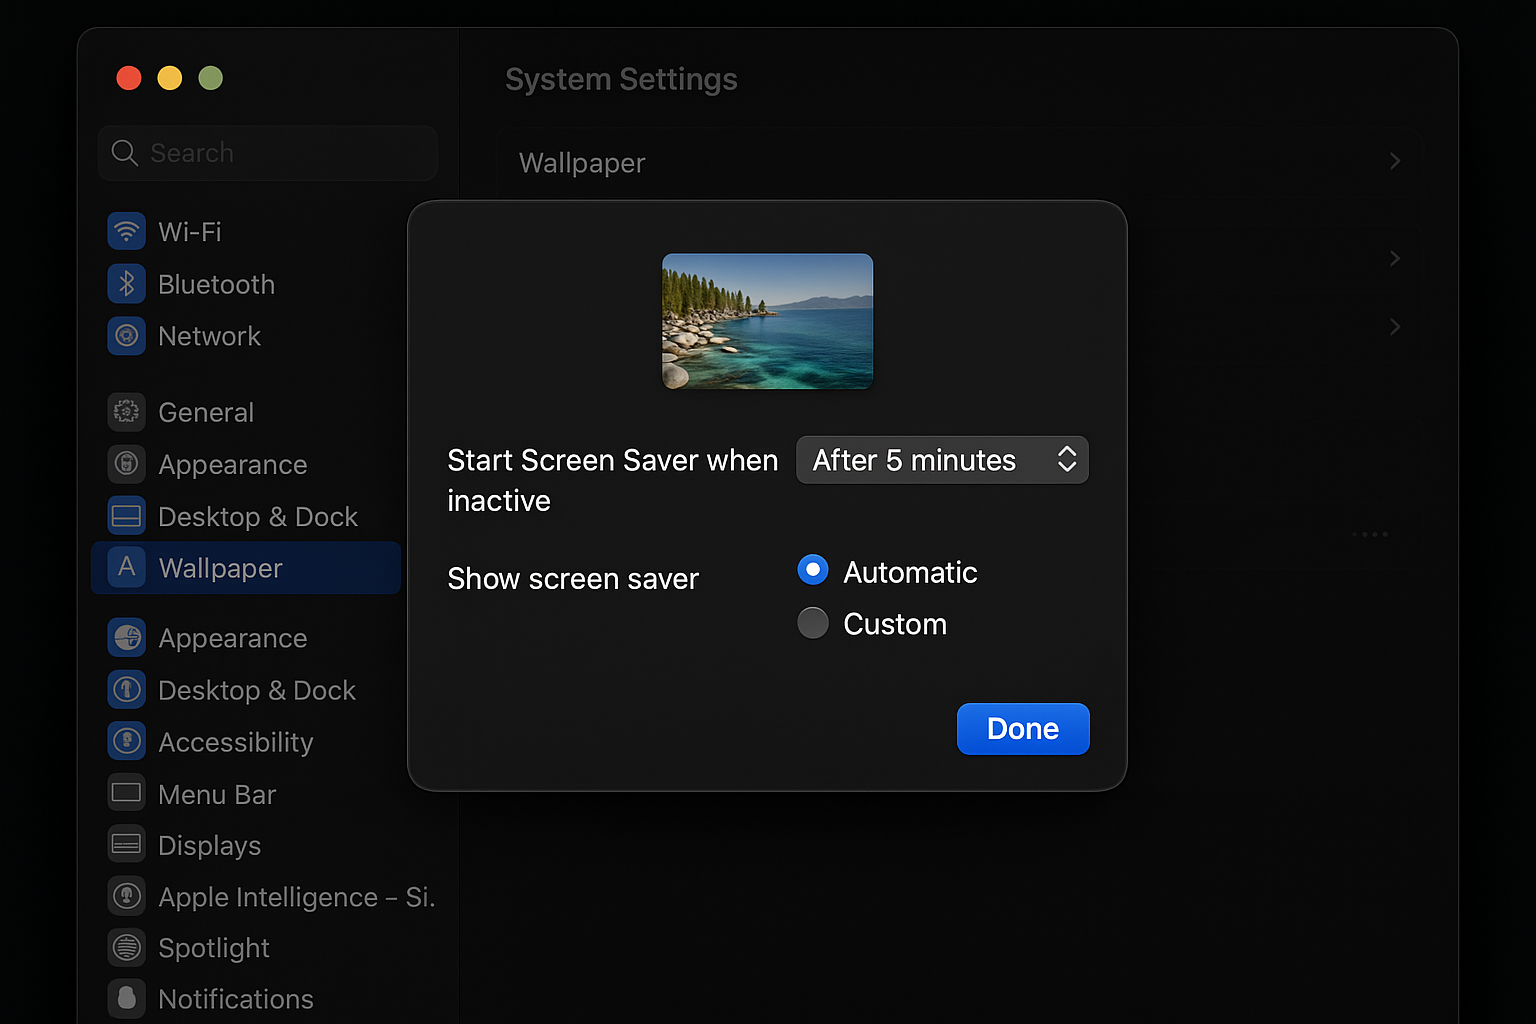Select the Accessibility sidebar icon
1536x1024 pixels.
(126, 741)
